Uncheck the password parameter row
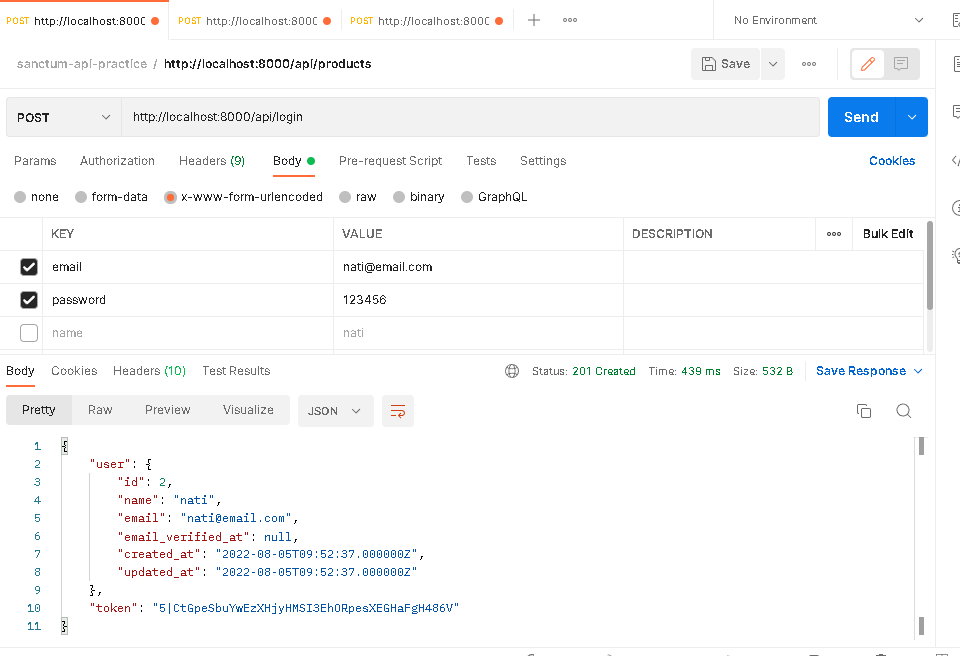 tap(28, 299)
